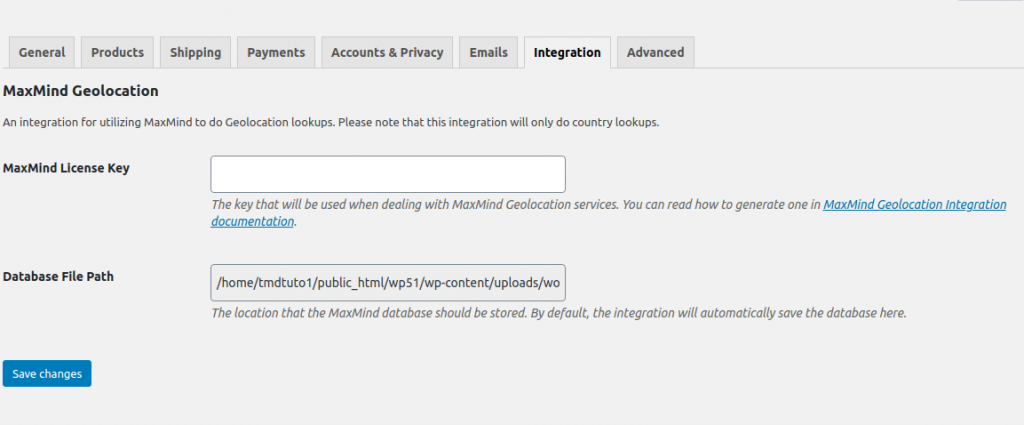The width and height of the screenshot is (1024, 425).
Task: Switch to the Emails tab
Action: (489, 53)
